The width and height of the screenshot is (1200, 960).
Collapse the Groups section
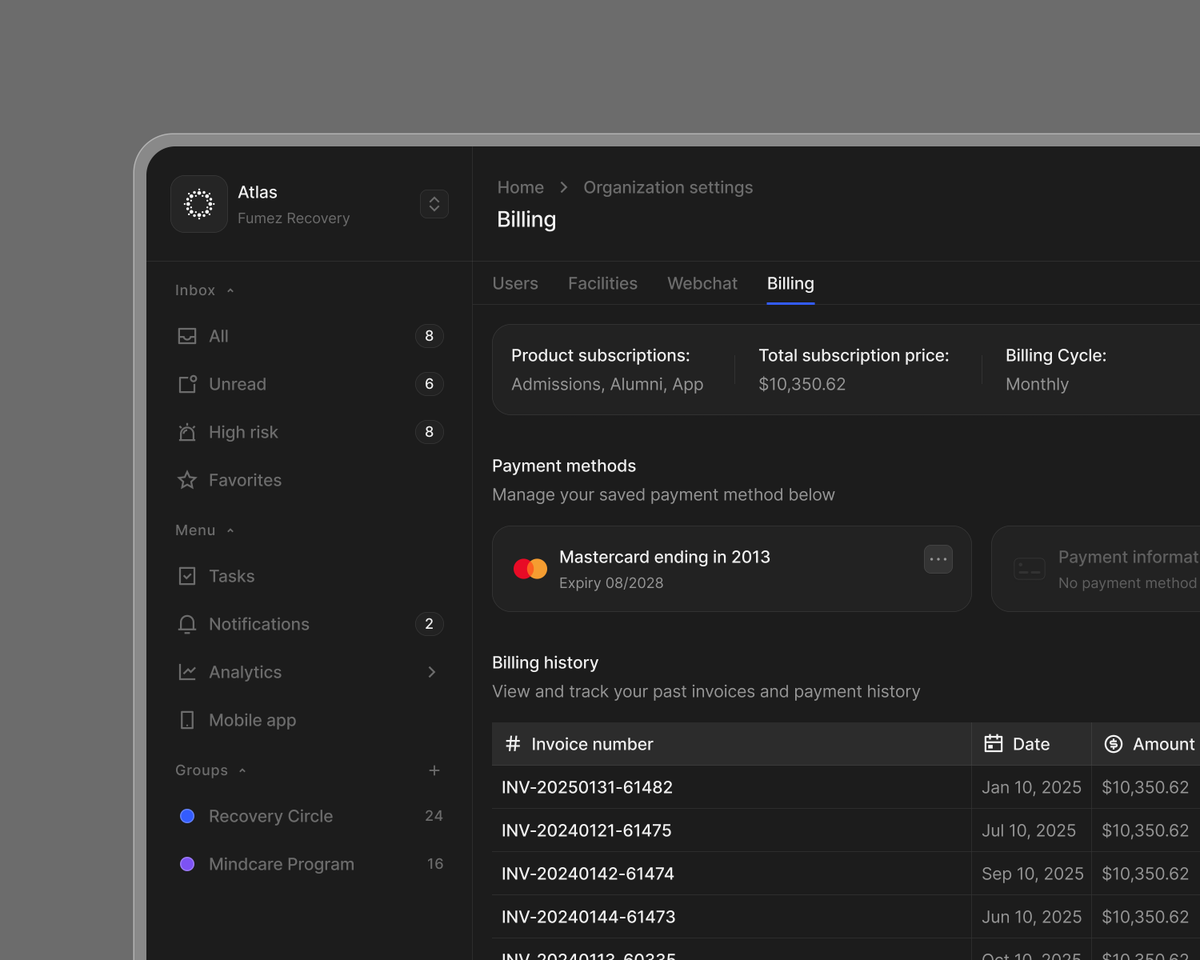point(242,771)
